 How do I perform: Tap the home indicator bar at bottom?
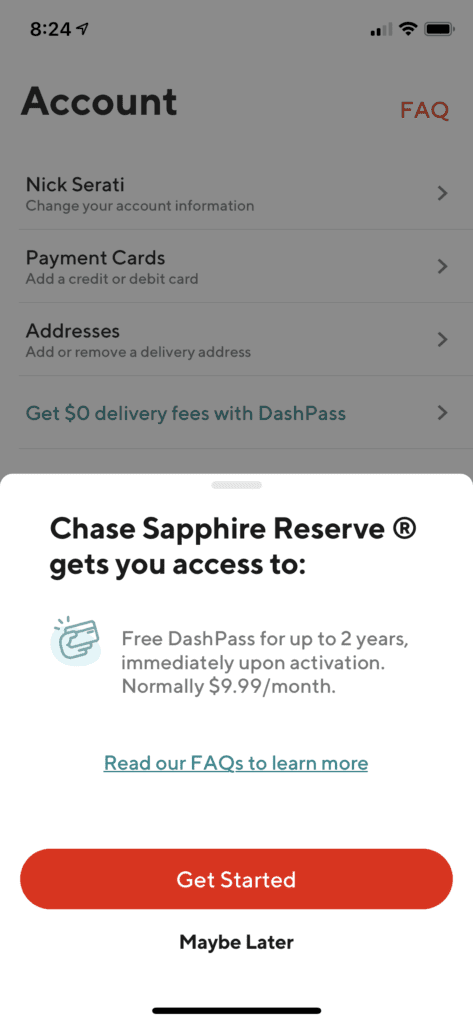[x=236, y=1010]
